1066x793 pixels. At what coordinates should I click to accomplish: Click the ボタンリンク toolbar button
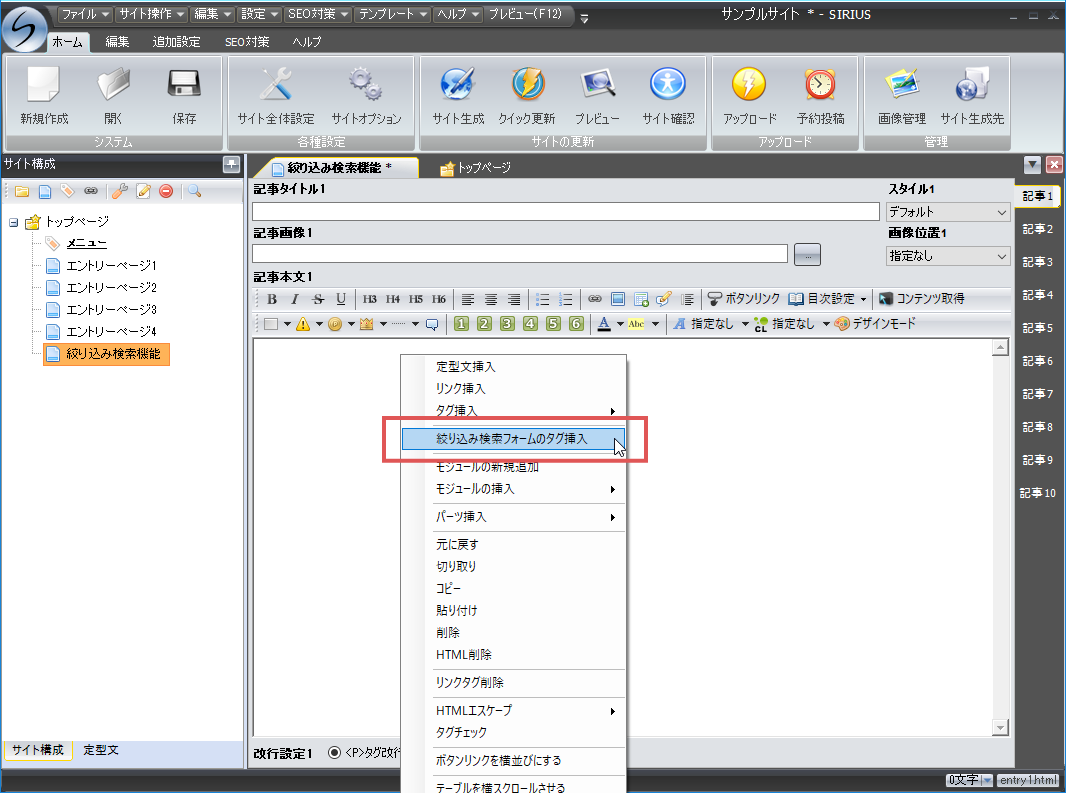(x=743, y=299)
